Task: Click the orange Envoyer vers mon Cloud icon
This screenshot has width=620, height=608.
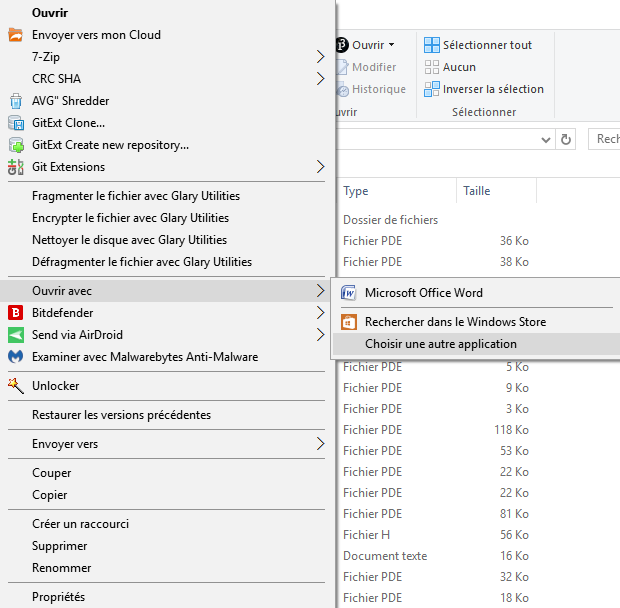Action: (x=15, y=35)
